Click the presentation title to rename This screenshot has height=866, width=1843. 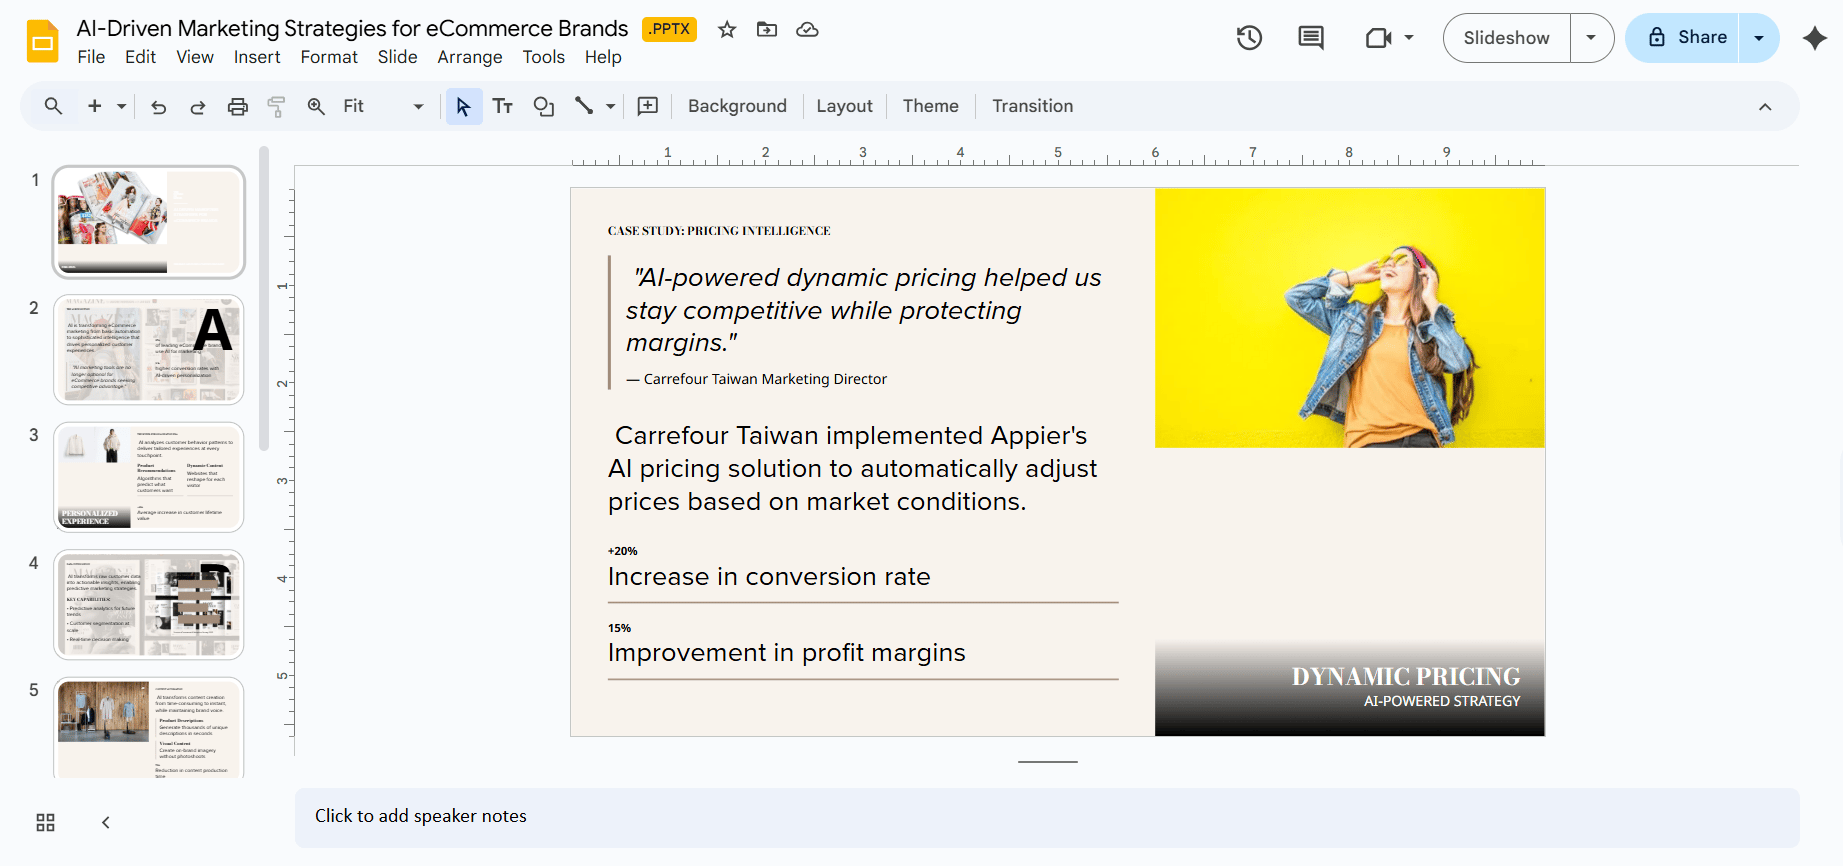pos(352,29)
